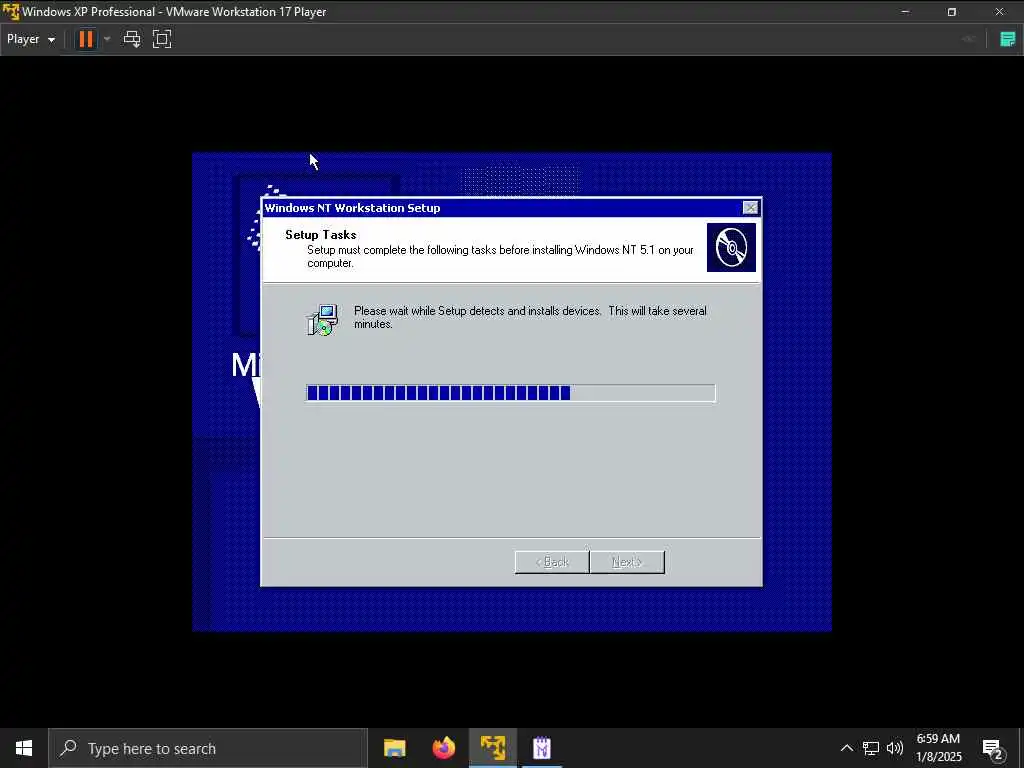
Task: Click the Back button in Setup
Action: [552, 562]
